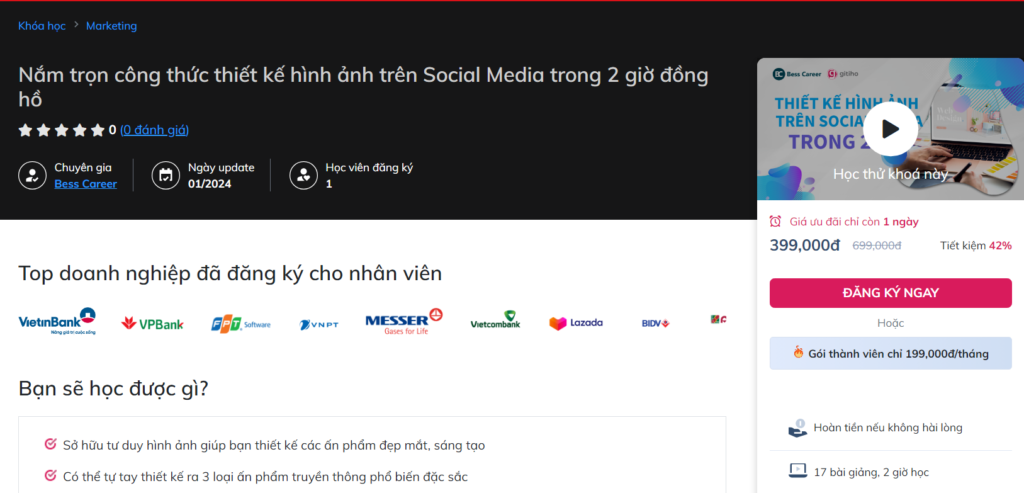The width and height of the screenshot is (1024, 493).
Task: Click the five-star rating row
Action: tap(61, 130)
